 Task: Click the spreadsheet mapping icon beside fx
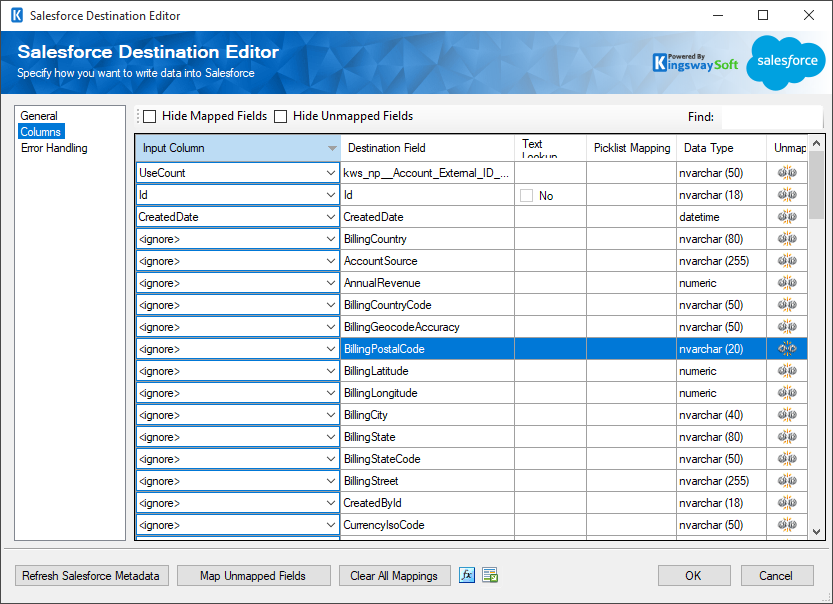[x=490, y=575]
